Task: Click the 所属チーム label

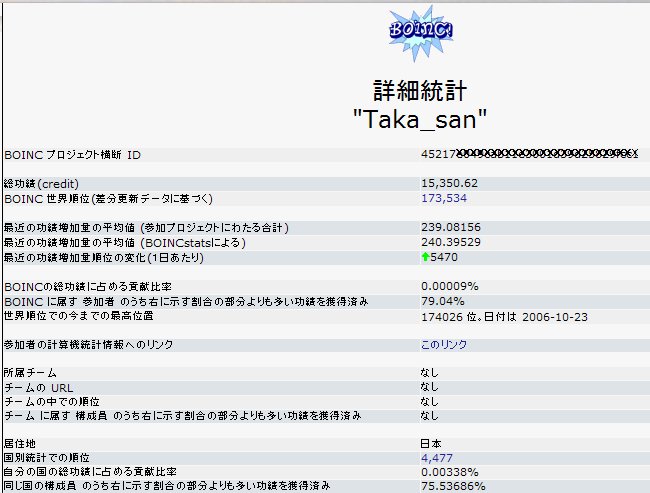Action: tap(30, 373)
